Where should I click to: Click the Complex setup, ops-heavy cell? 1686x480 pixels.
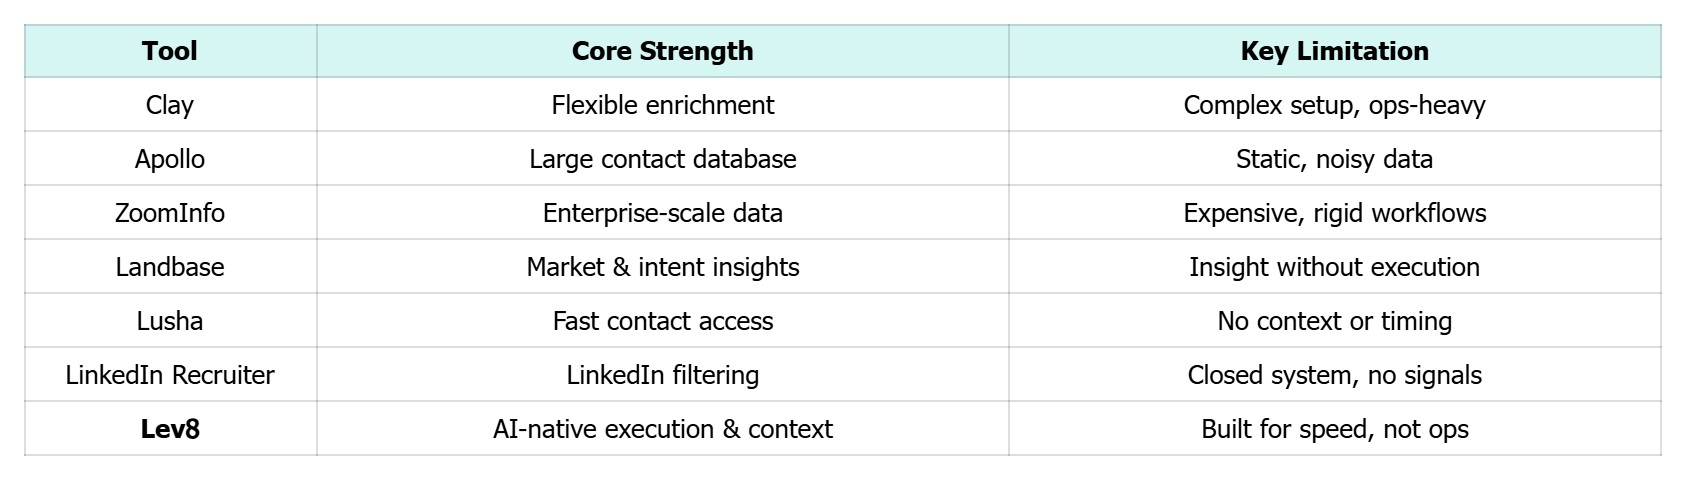click(1334, 105)
